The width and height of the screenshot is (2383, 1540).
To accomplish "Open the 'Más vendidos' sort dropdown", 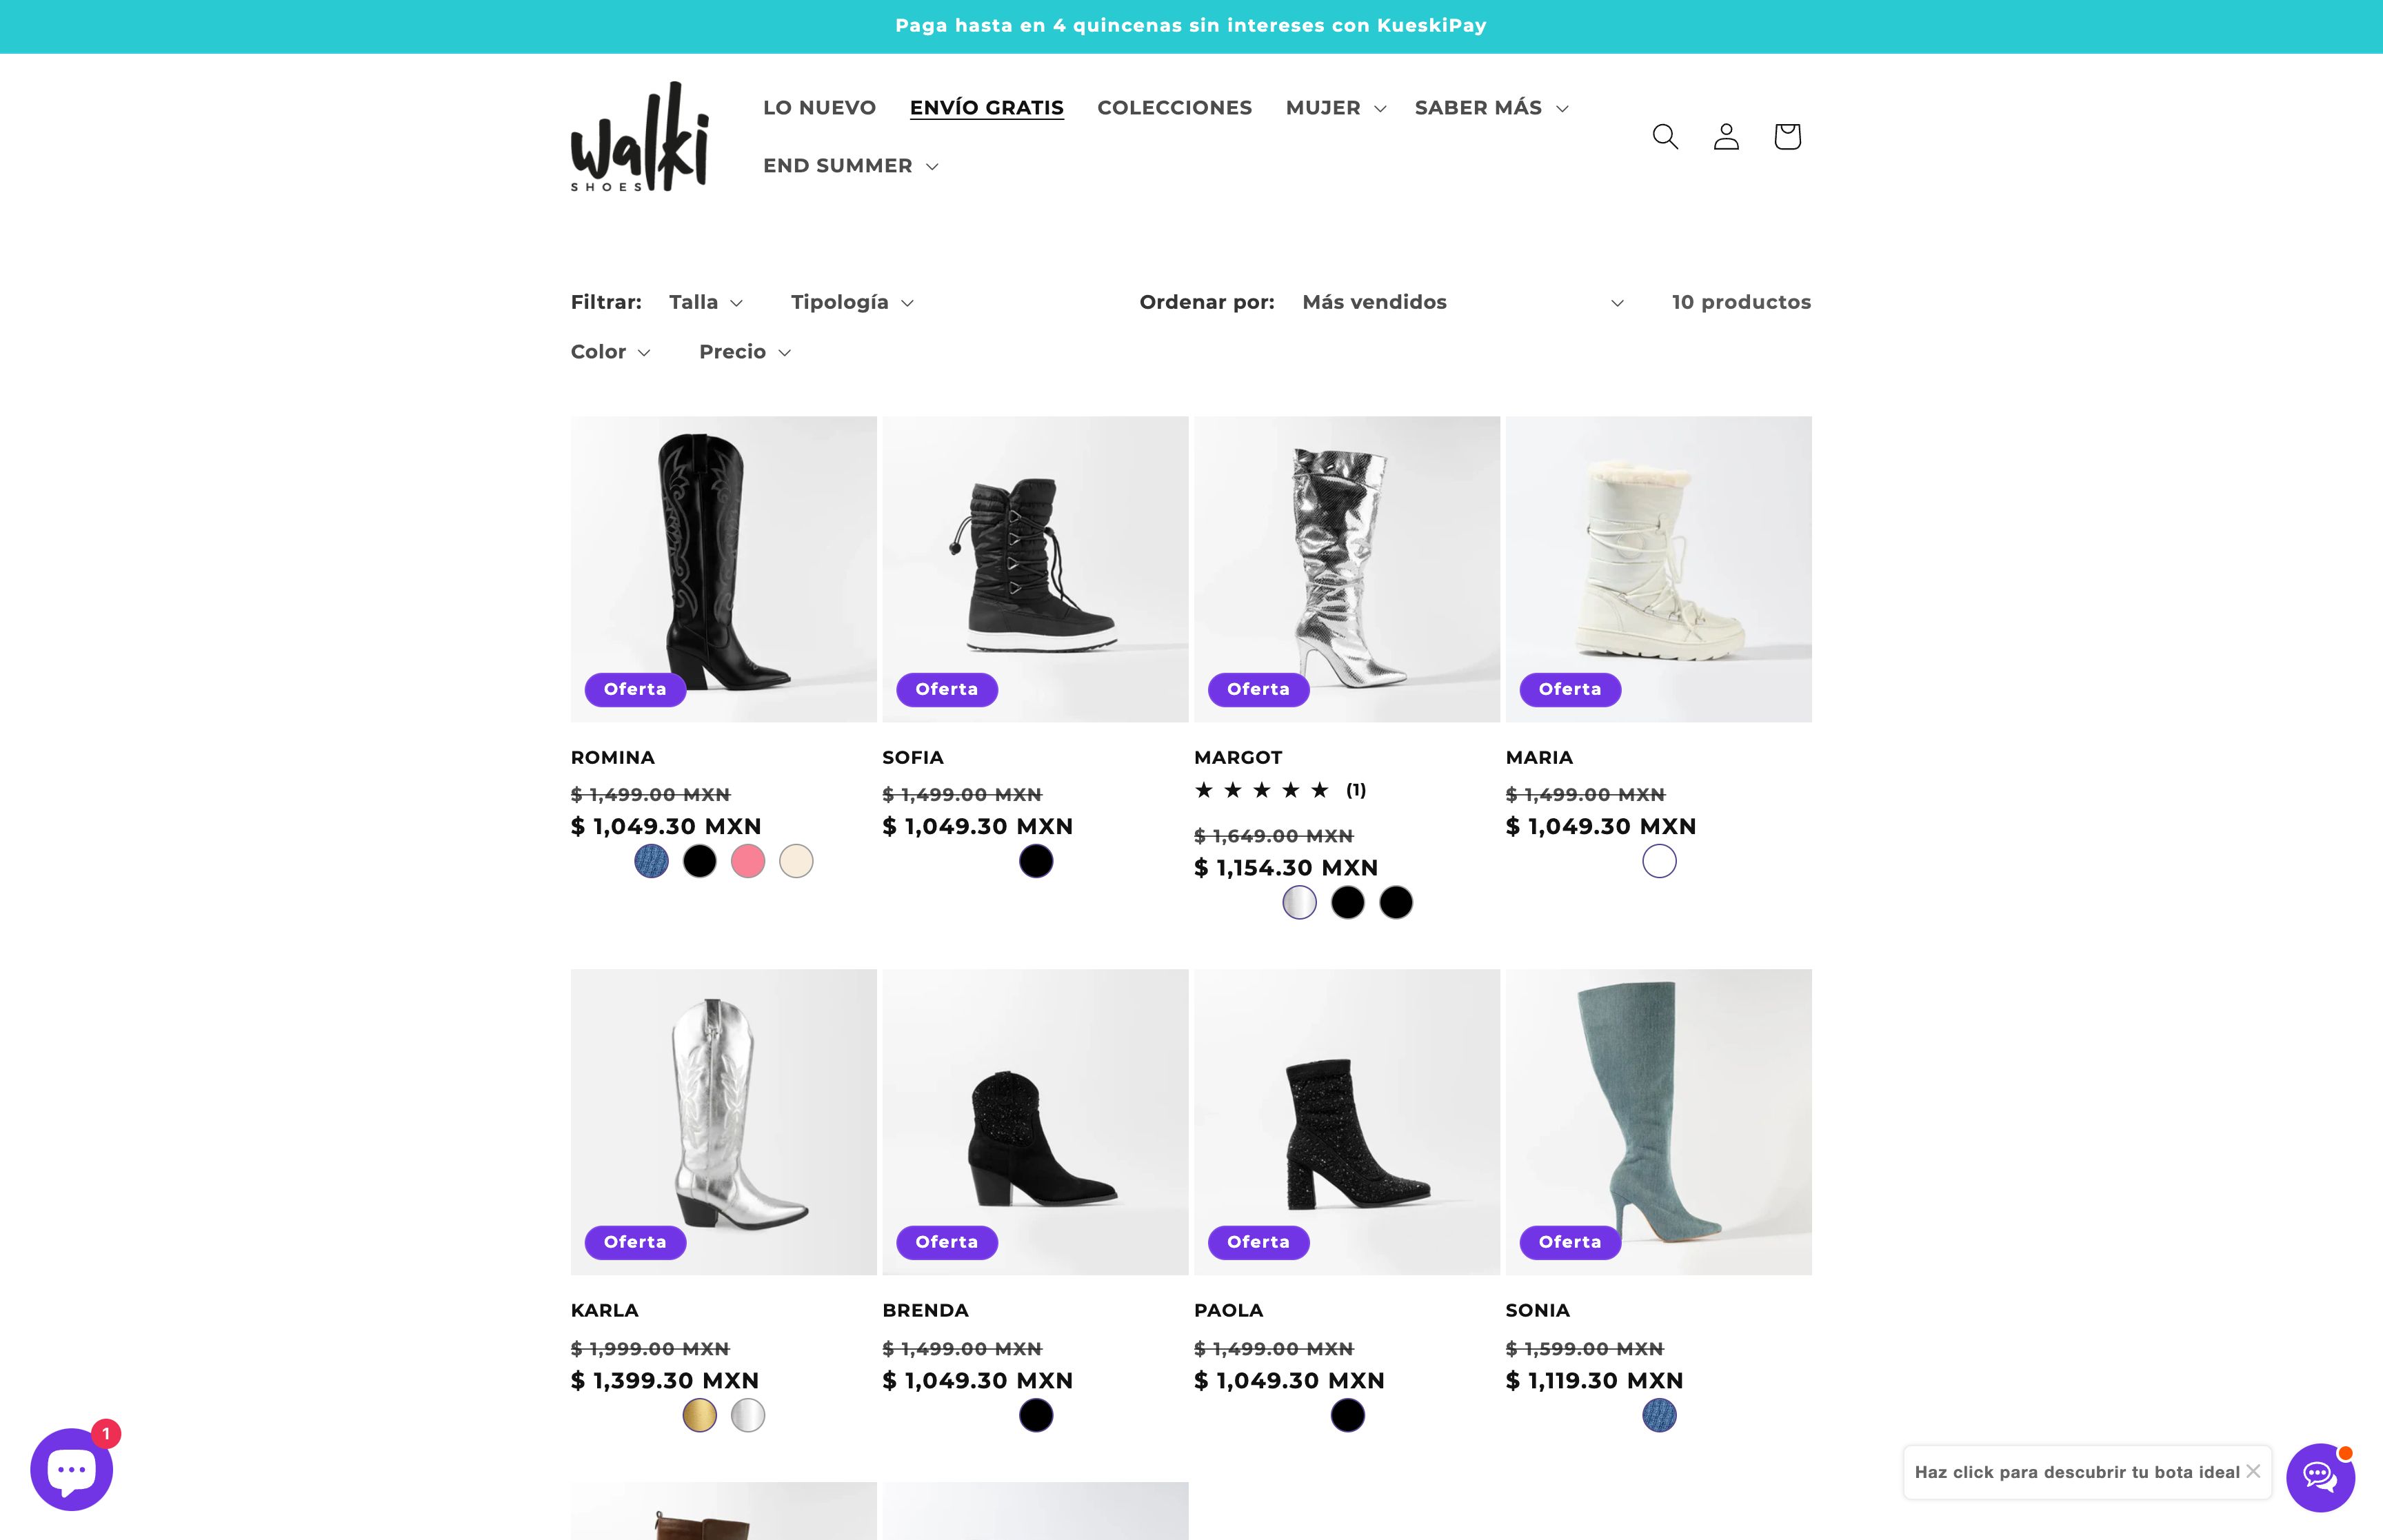I will tap(1462, 302).
